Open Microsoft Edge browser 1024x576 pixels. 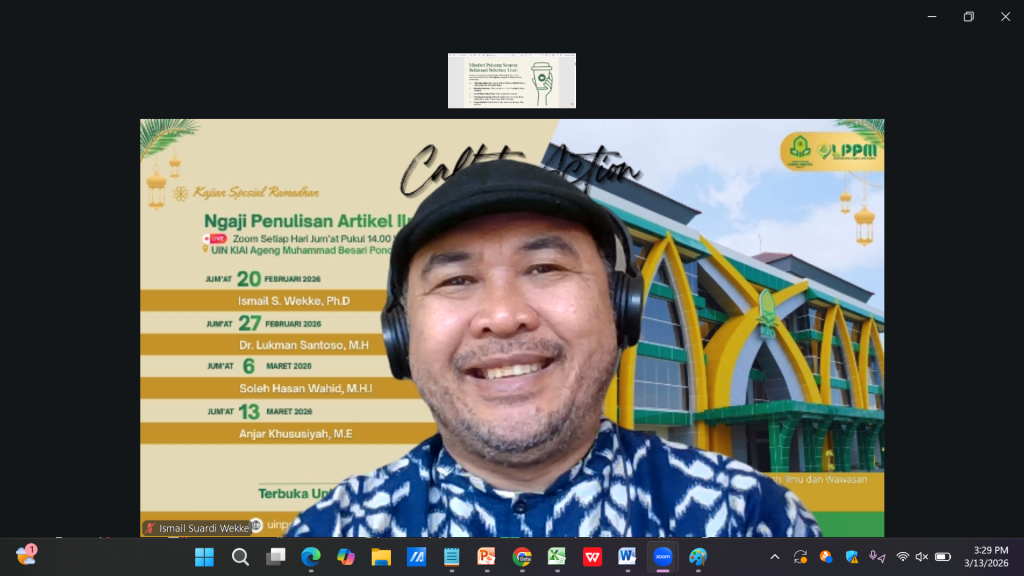click(310, 558)
